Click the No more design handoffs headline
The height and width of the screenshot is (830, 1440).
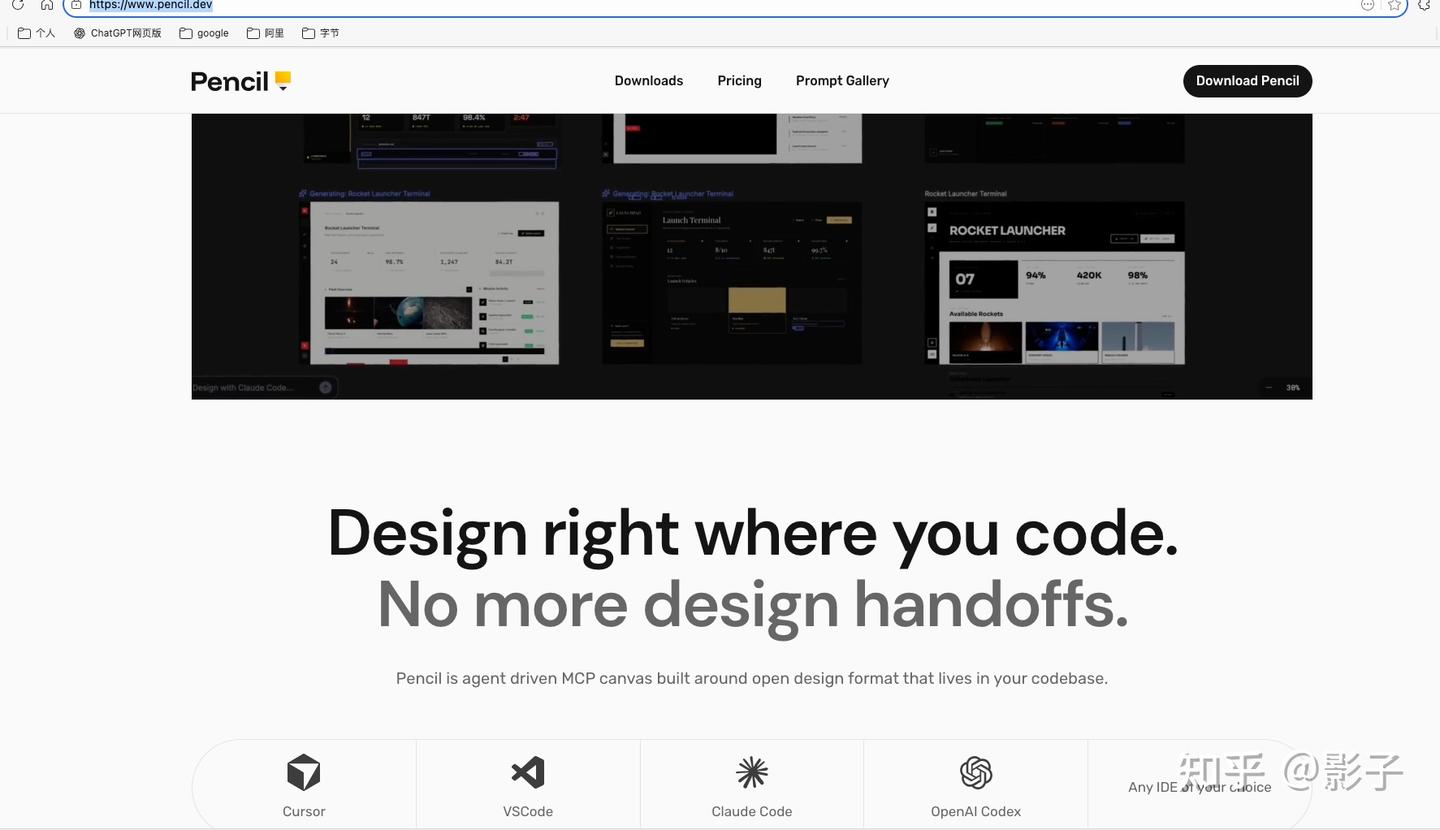click(x=753, y=605)
